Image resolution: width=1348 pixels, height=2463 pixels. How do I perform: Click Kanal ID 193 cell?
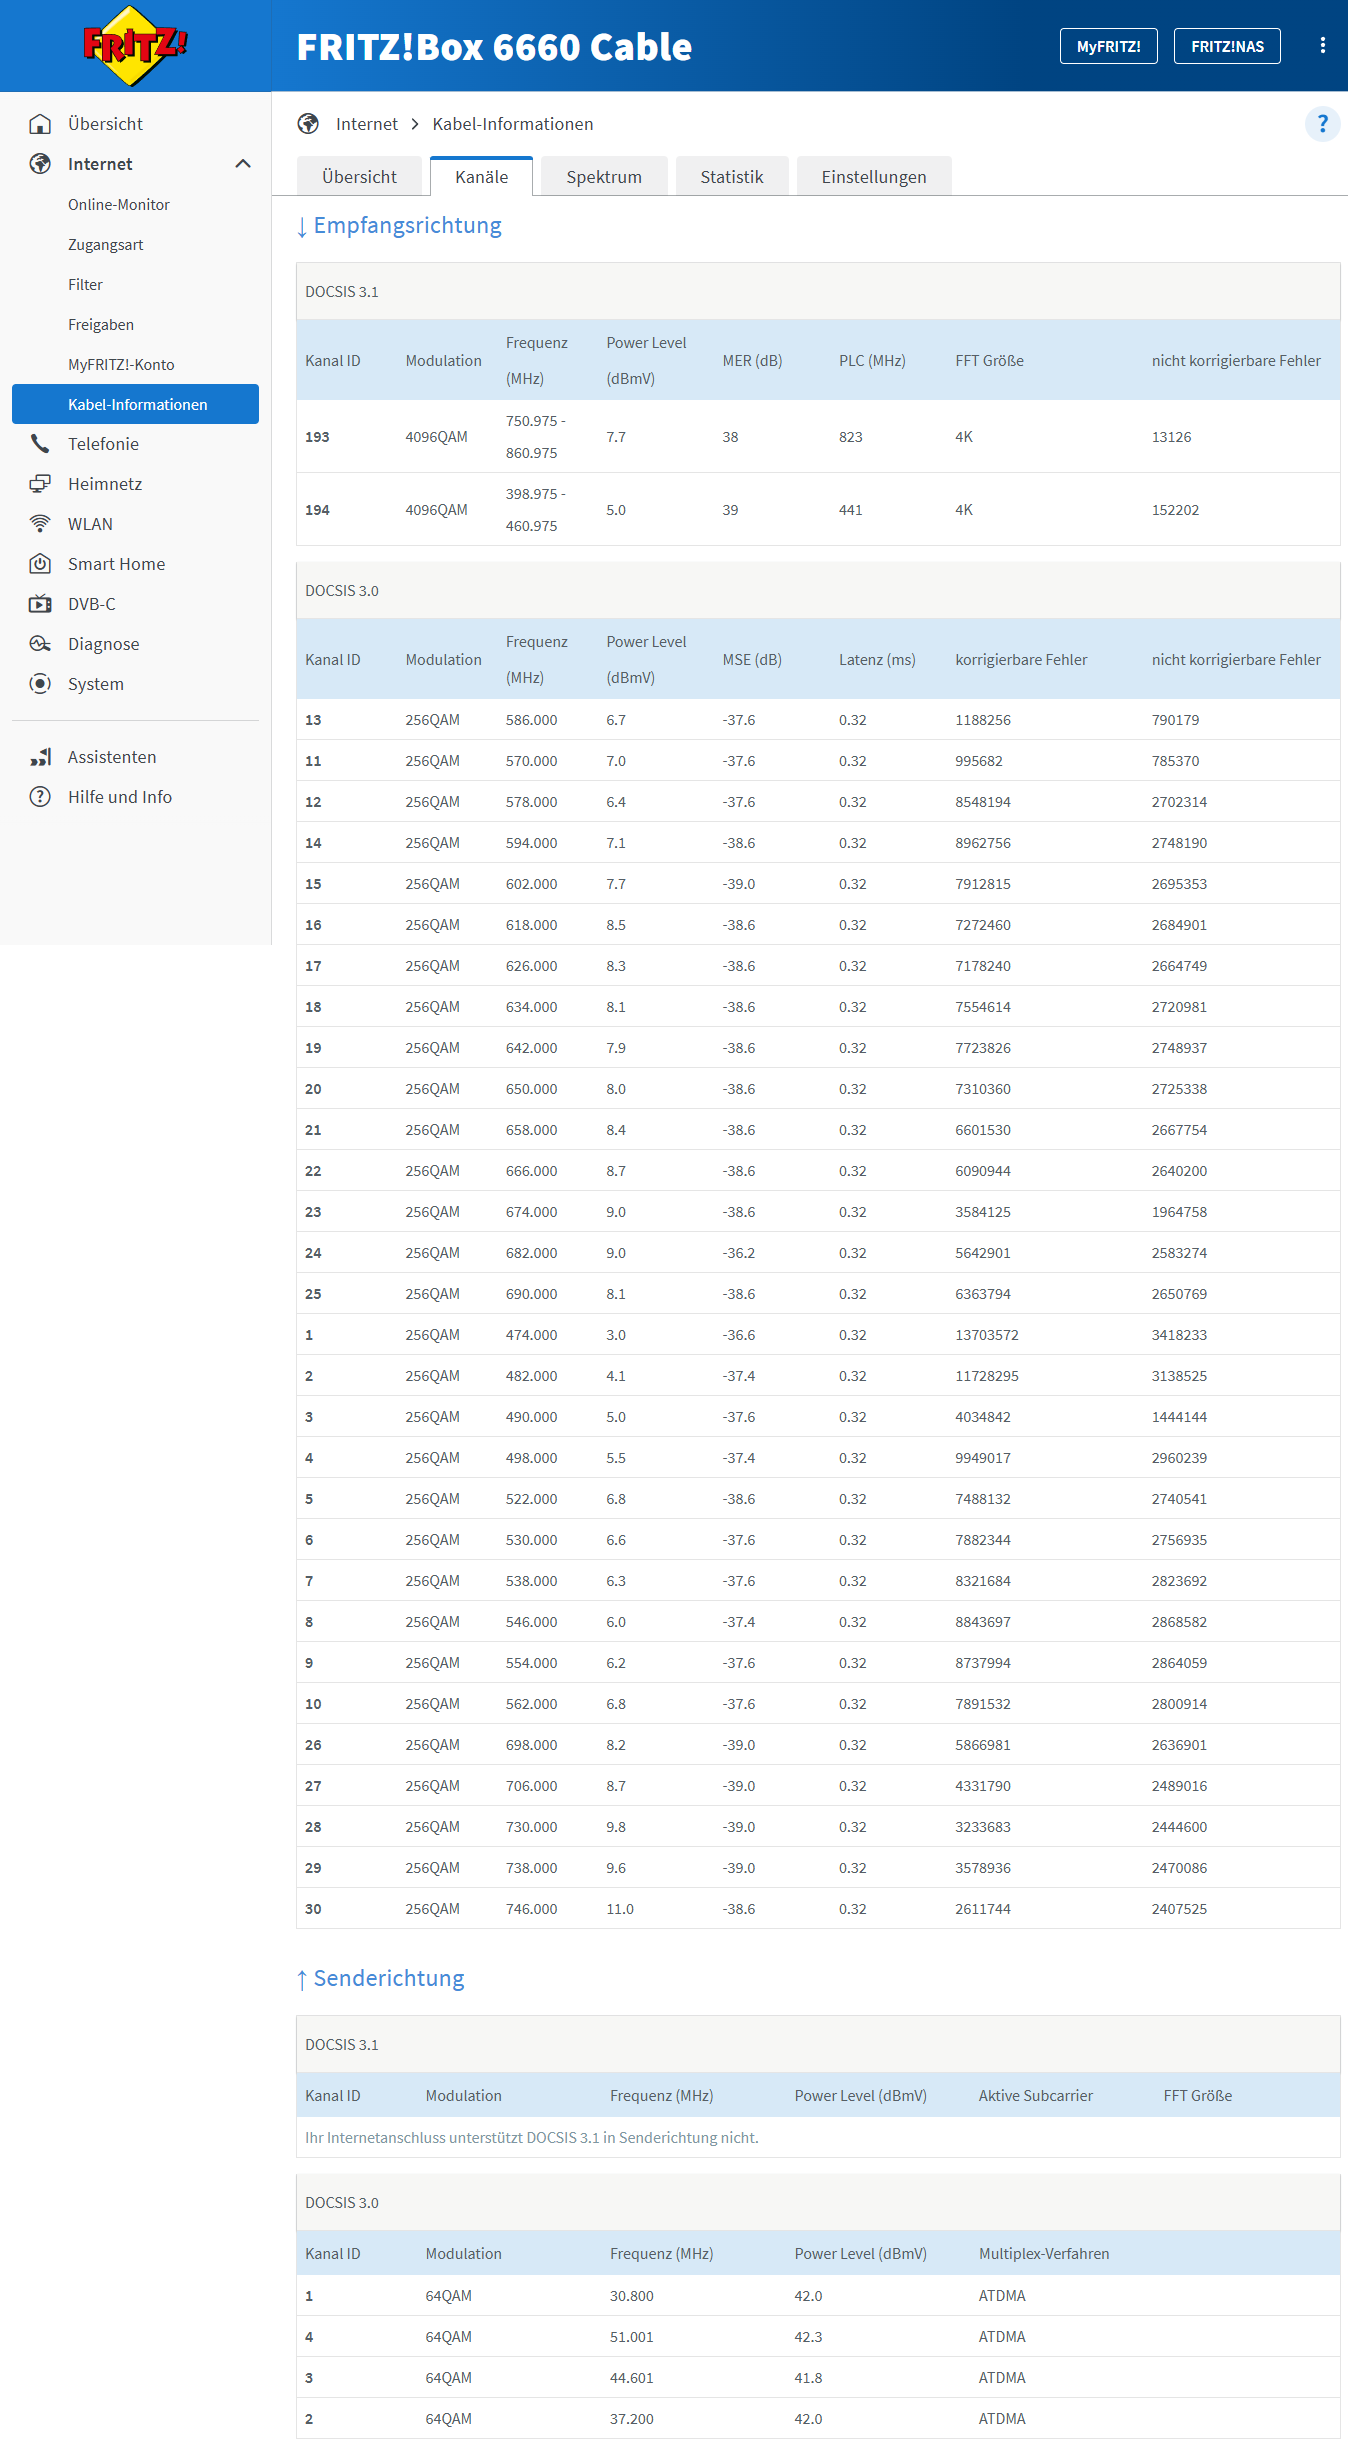[x=317, y=437]
